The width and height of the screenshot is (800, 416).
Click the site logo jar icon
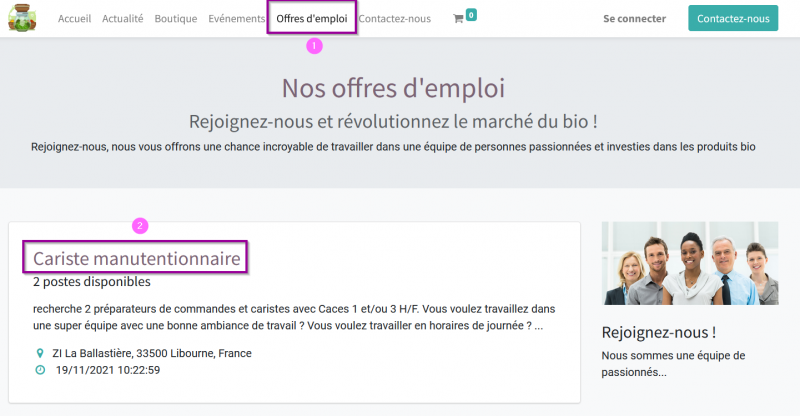pos(22,18)
